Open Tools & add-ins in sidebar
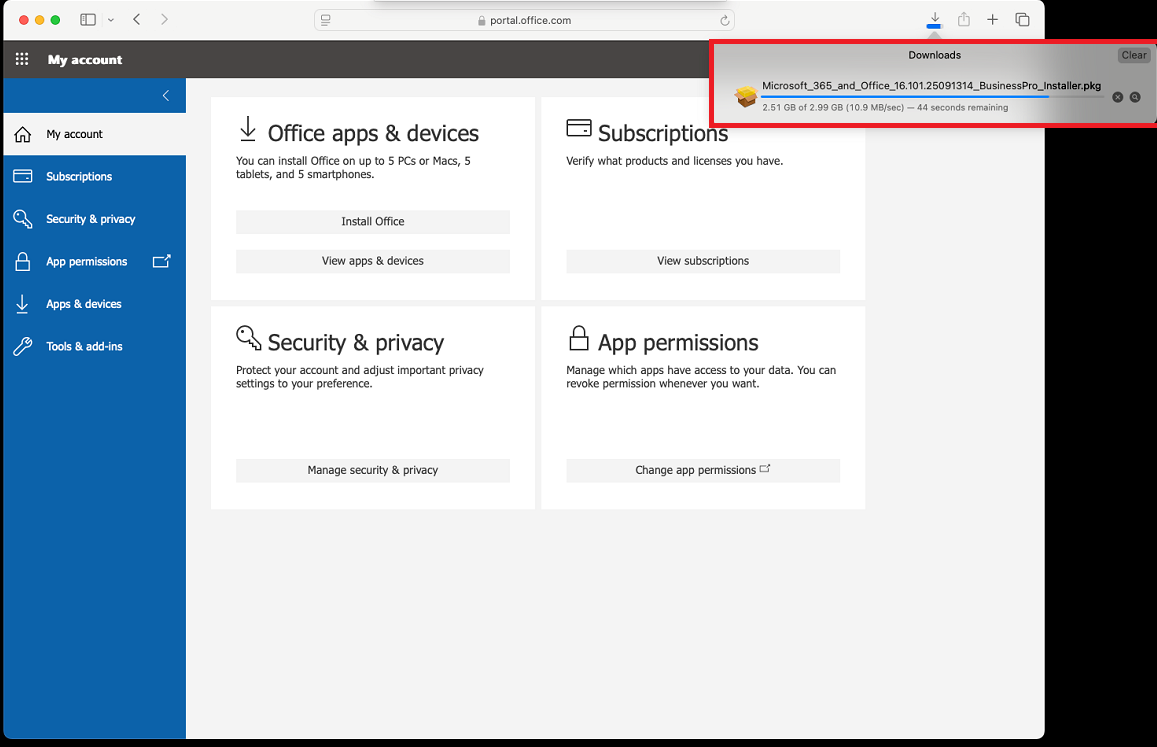Viewport: 1157px width, 747px height. (84, 347)
